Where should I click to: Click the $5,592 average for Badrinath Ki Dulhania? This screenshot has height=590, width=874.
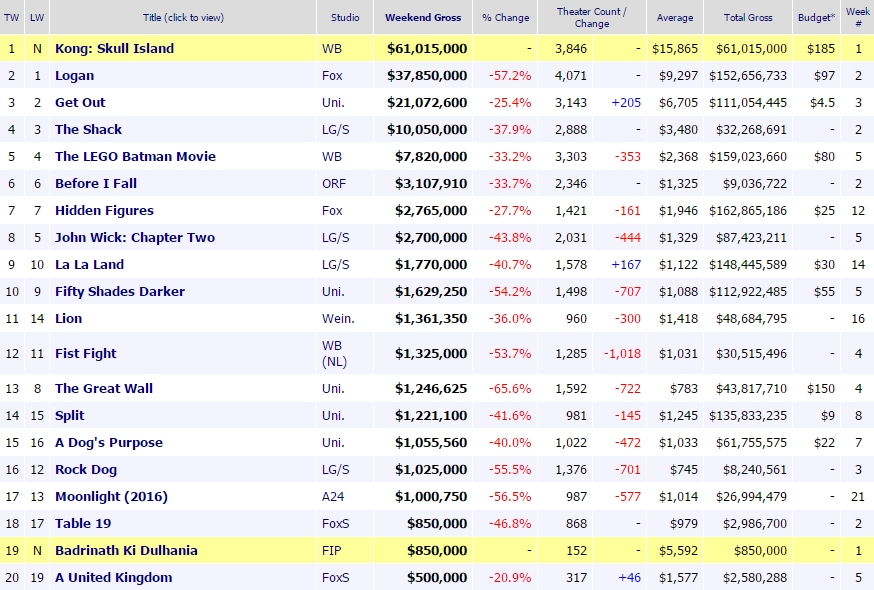(x=678, y=550)
